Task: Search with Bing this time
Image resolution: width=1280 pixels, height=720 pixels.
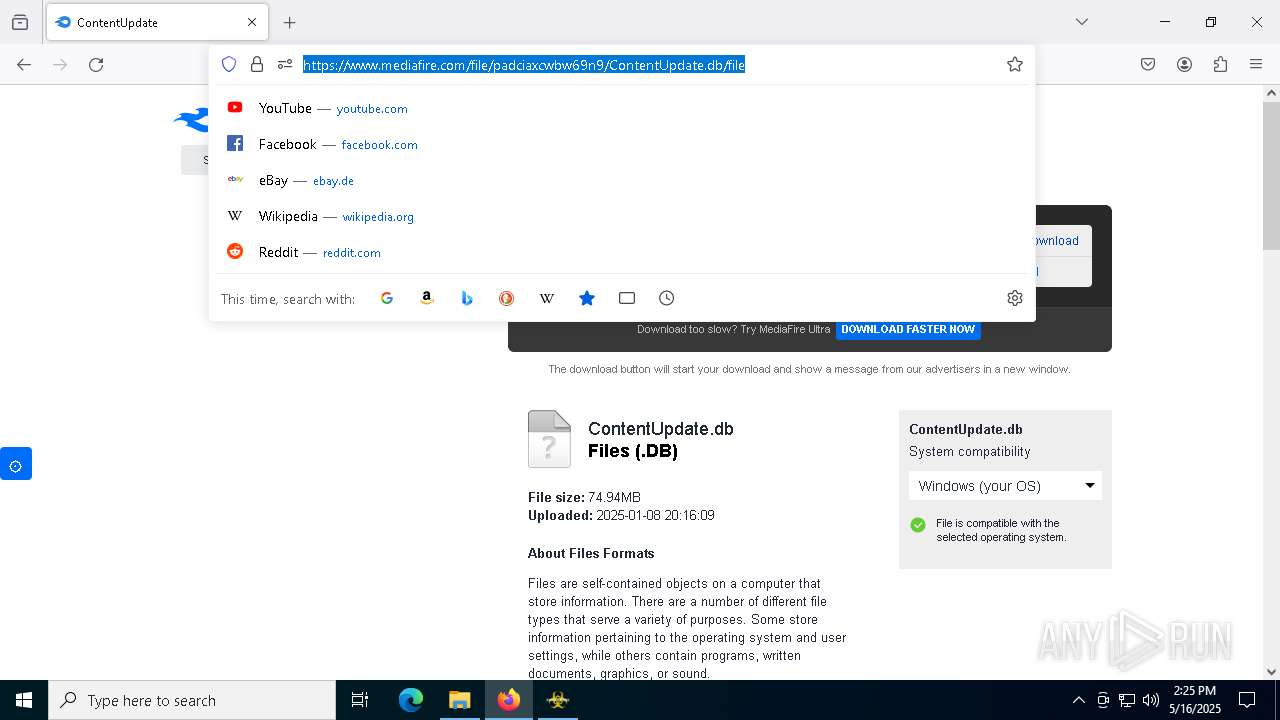Action: tap(467, 298)
